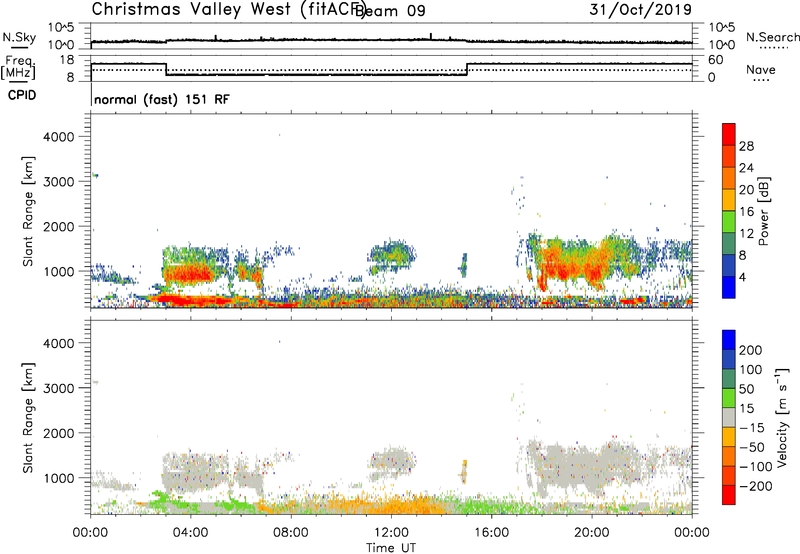Click the gray segment of velocity colorbar
800x554 pixels.
click(x=729, y=417)
